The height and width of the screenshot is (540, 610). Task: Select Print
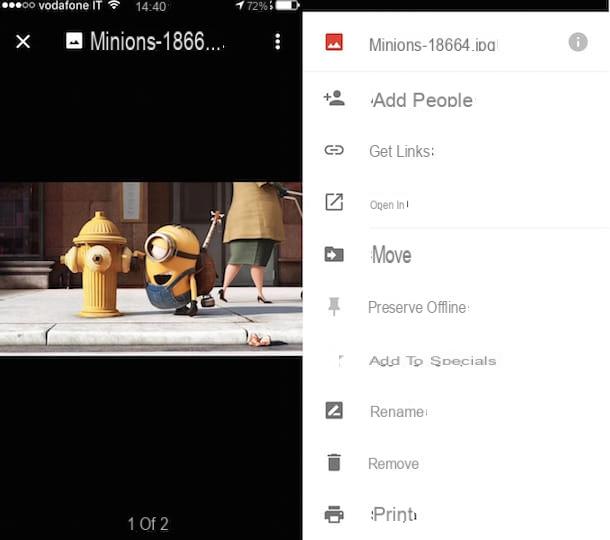394,515
